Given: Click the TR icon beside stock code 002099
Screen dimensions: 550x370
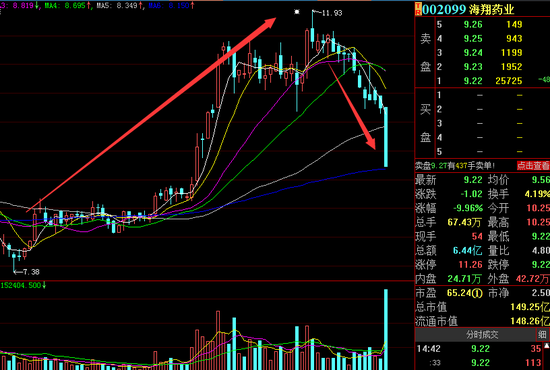Looking at the screenshot, I should (x=418, y=9).
